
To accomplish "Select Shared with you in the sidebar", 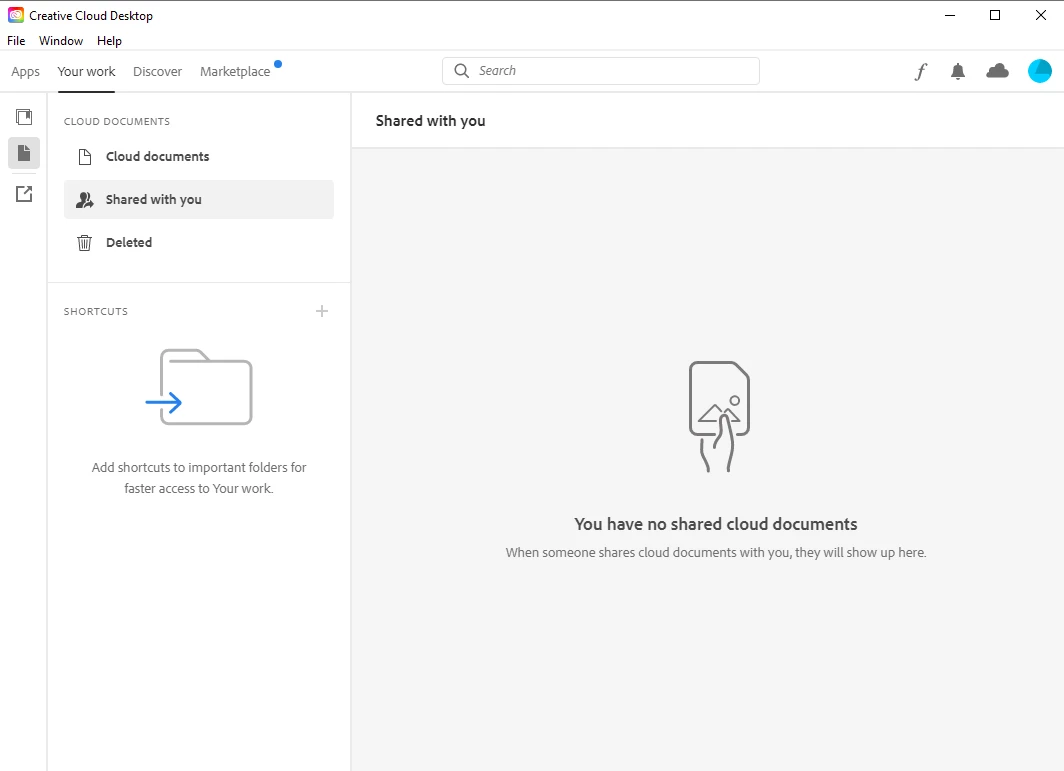I will [199, 200].
